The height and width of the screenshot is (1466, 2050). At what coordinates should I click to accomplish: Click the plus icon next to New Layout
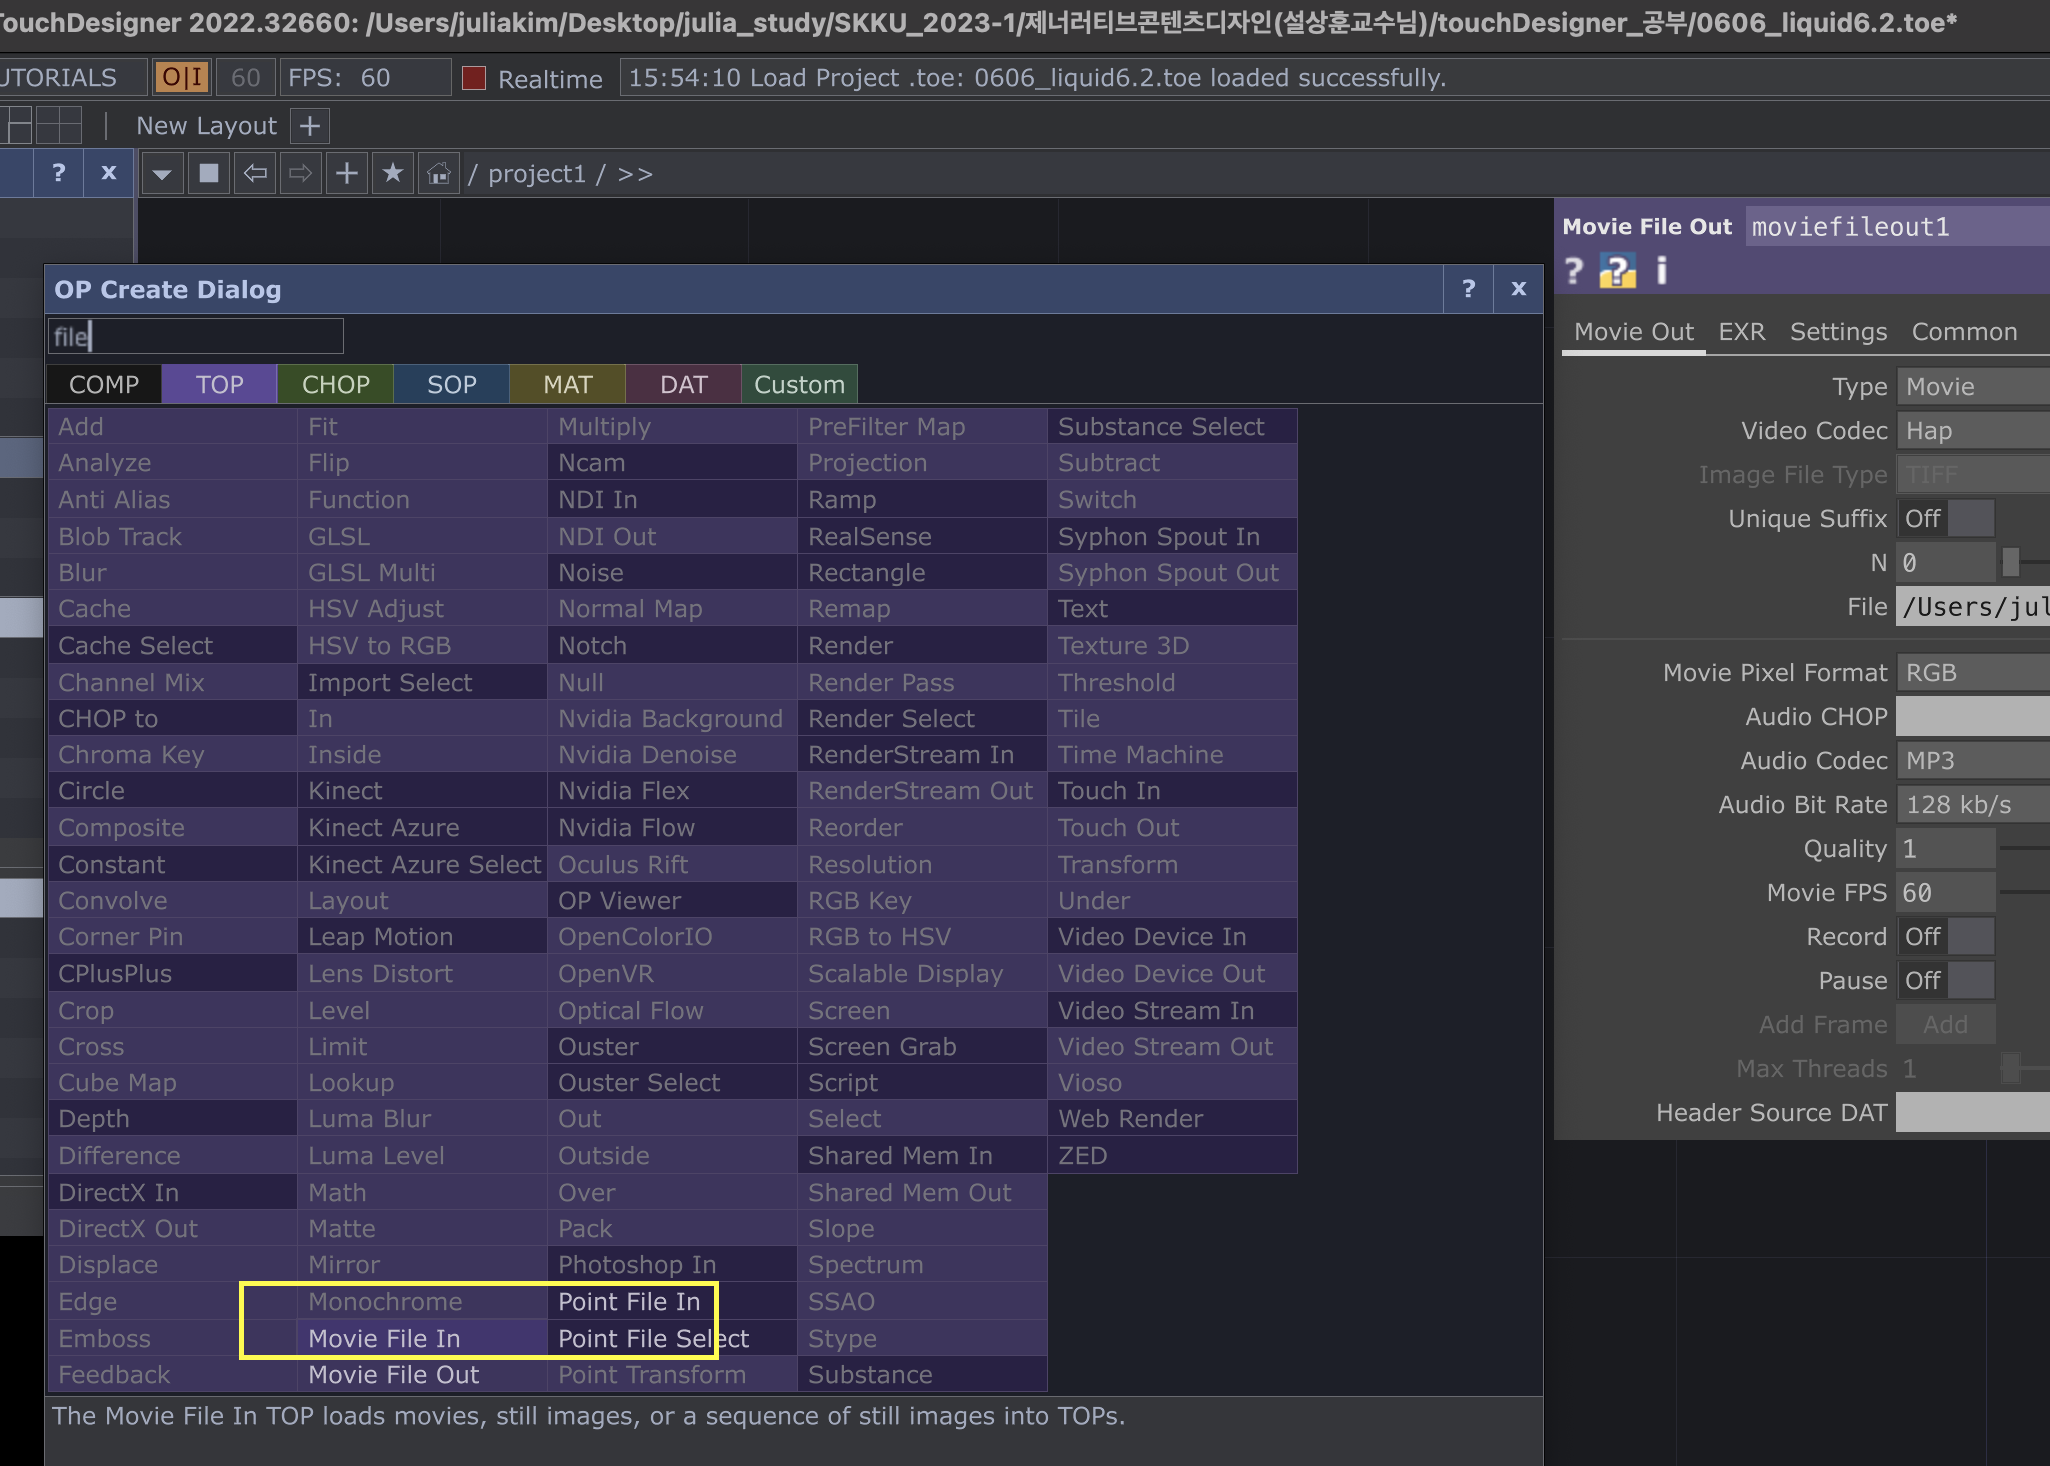pos(310,126)
